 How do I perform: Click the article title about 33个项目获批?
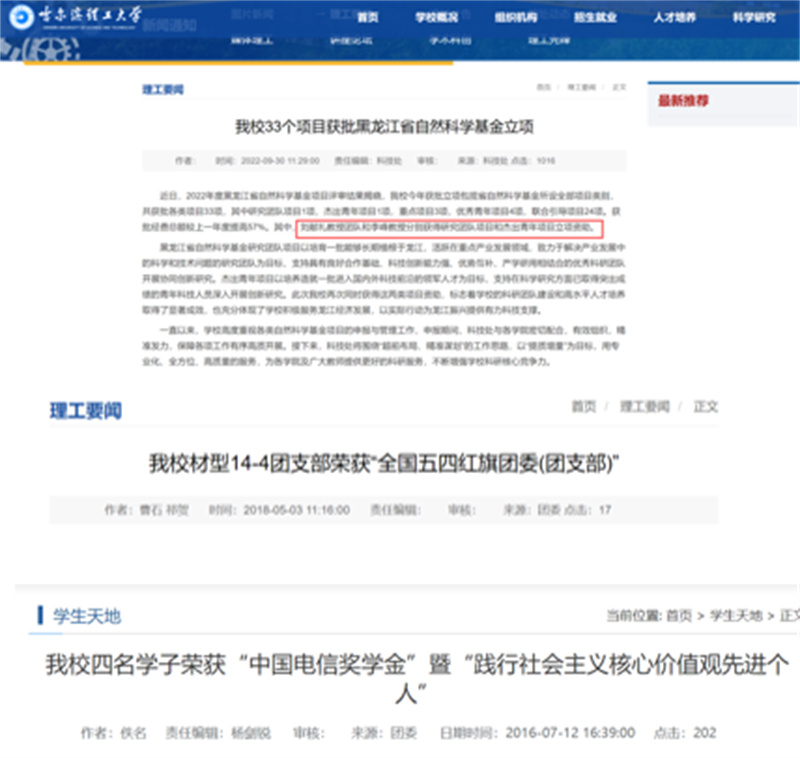384,127
